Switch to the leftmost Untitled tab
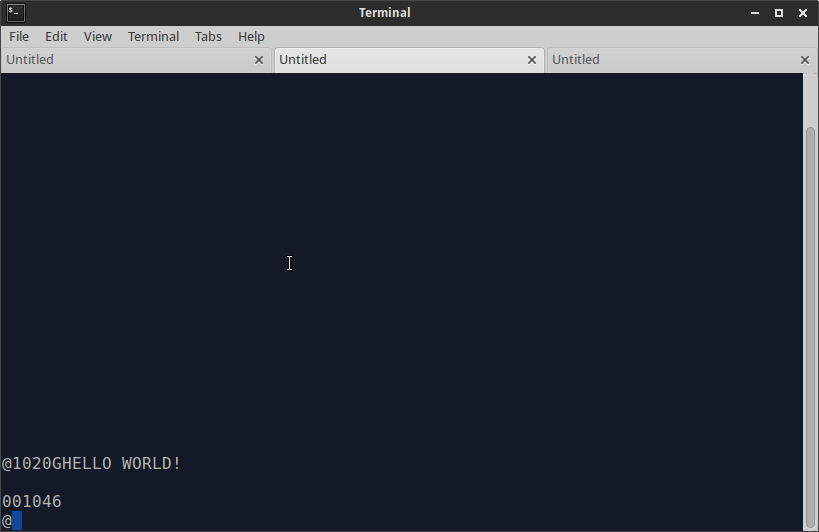The height and width of the screenshot is (532, 819). click(x=120, y=60)
